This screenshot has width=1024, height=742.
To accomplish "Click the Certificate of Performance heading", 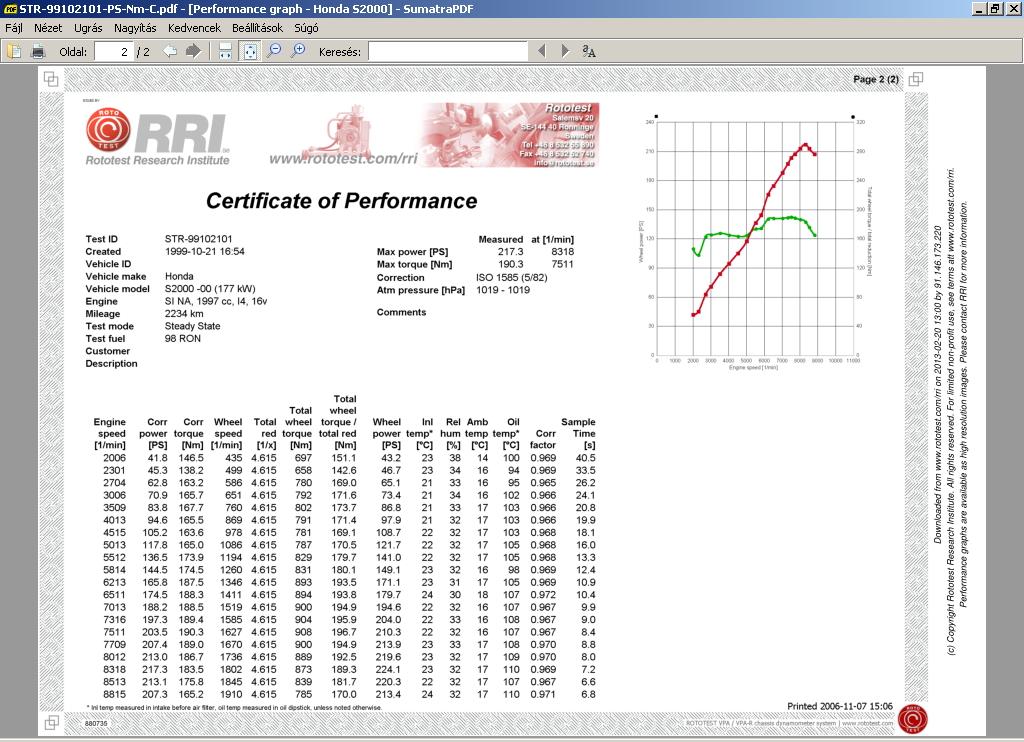I will pyautogui.click(x=342, y=201).
